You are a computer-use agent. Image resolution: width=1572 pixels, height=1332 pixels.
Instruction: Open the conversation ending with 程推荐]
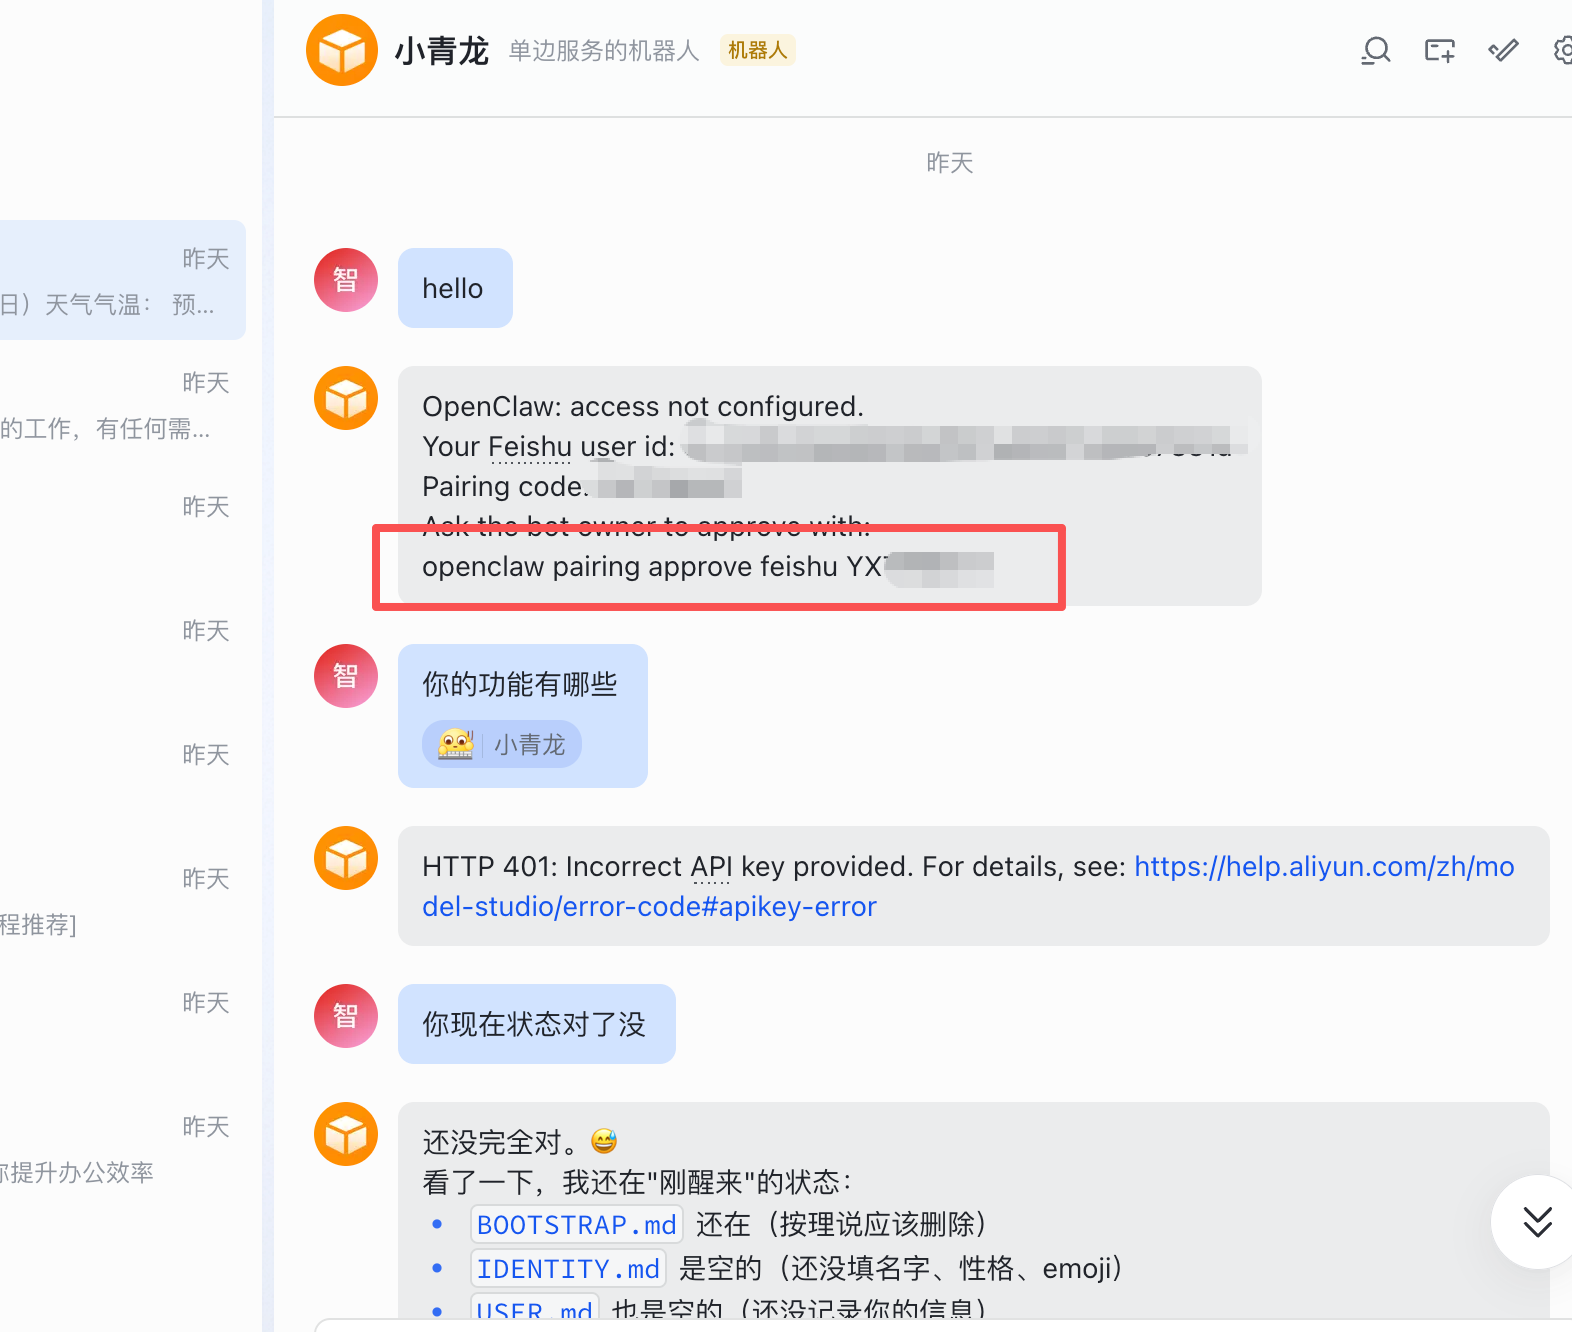click(x=120, y=902)
